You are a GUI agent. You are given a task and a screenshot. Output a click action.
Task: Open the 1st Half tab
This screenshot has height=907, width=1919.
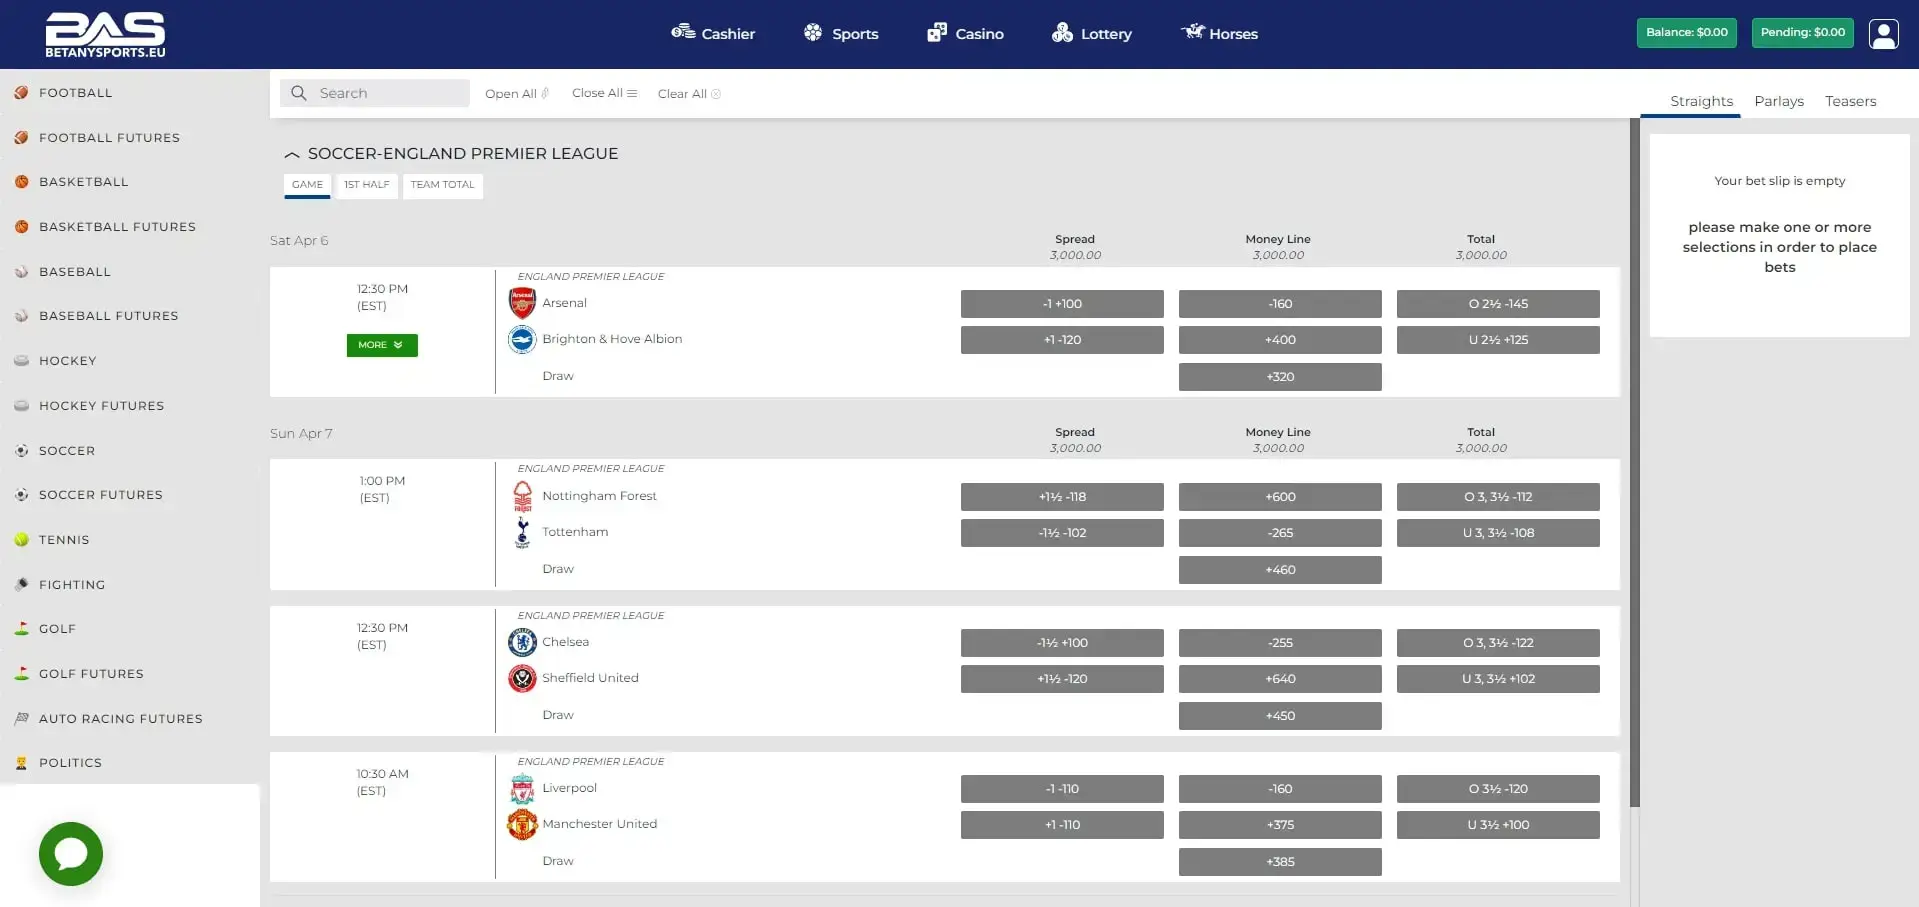[366, 185]
